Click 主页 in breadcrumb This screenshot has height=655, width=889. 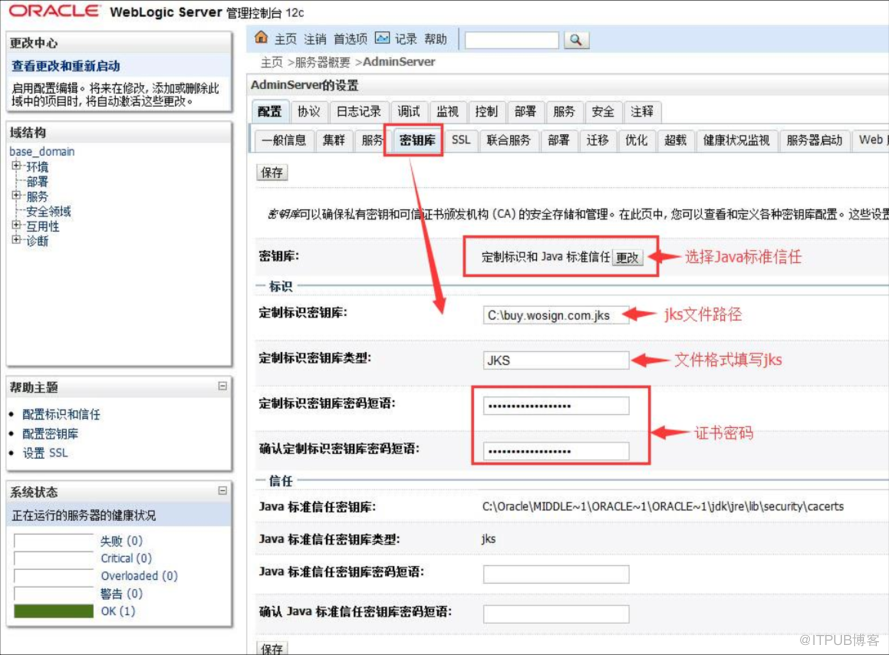[x=272, y=62]
